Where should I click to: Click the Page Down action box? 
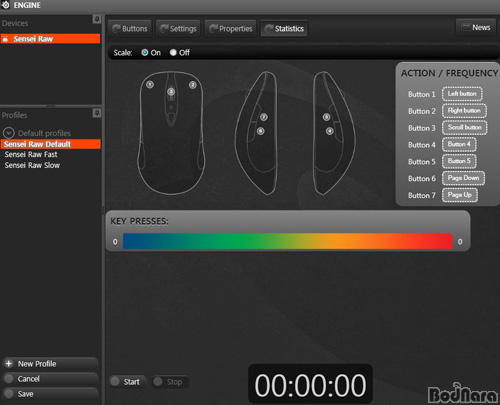(463, 178)
